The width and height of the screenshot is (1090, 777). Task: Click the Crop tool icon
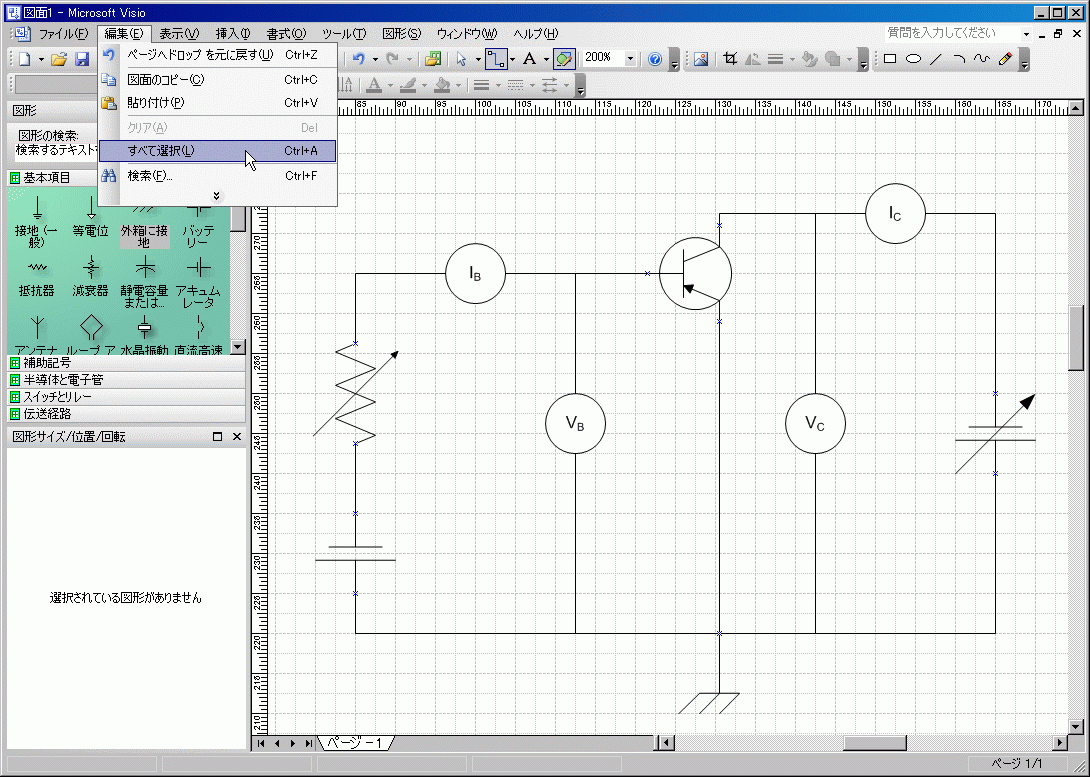click(x=730, y=59)
